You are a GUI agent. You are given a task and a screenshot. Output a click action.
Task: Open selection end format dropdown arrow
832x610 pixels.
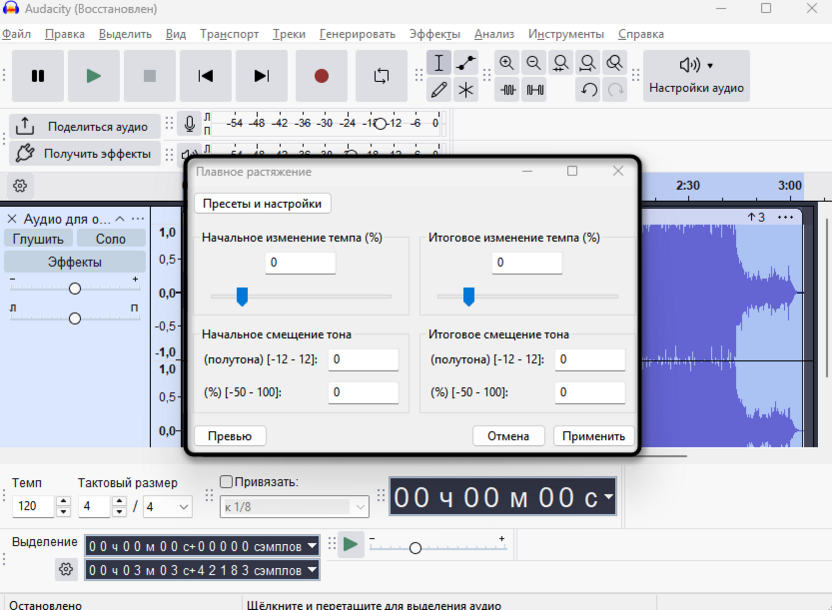313,570
